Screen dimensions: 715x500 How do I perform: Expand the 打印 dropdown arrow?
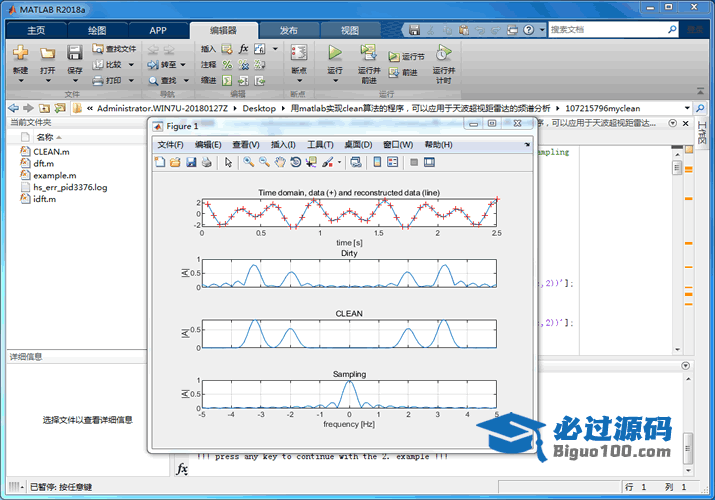click(131, 81)
